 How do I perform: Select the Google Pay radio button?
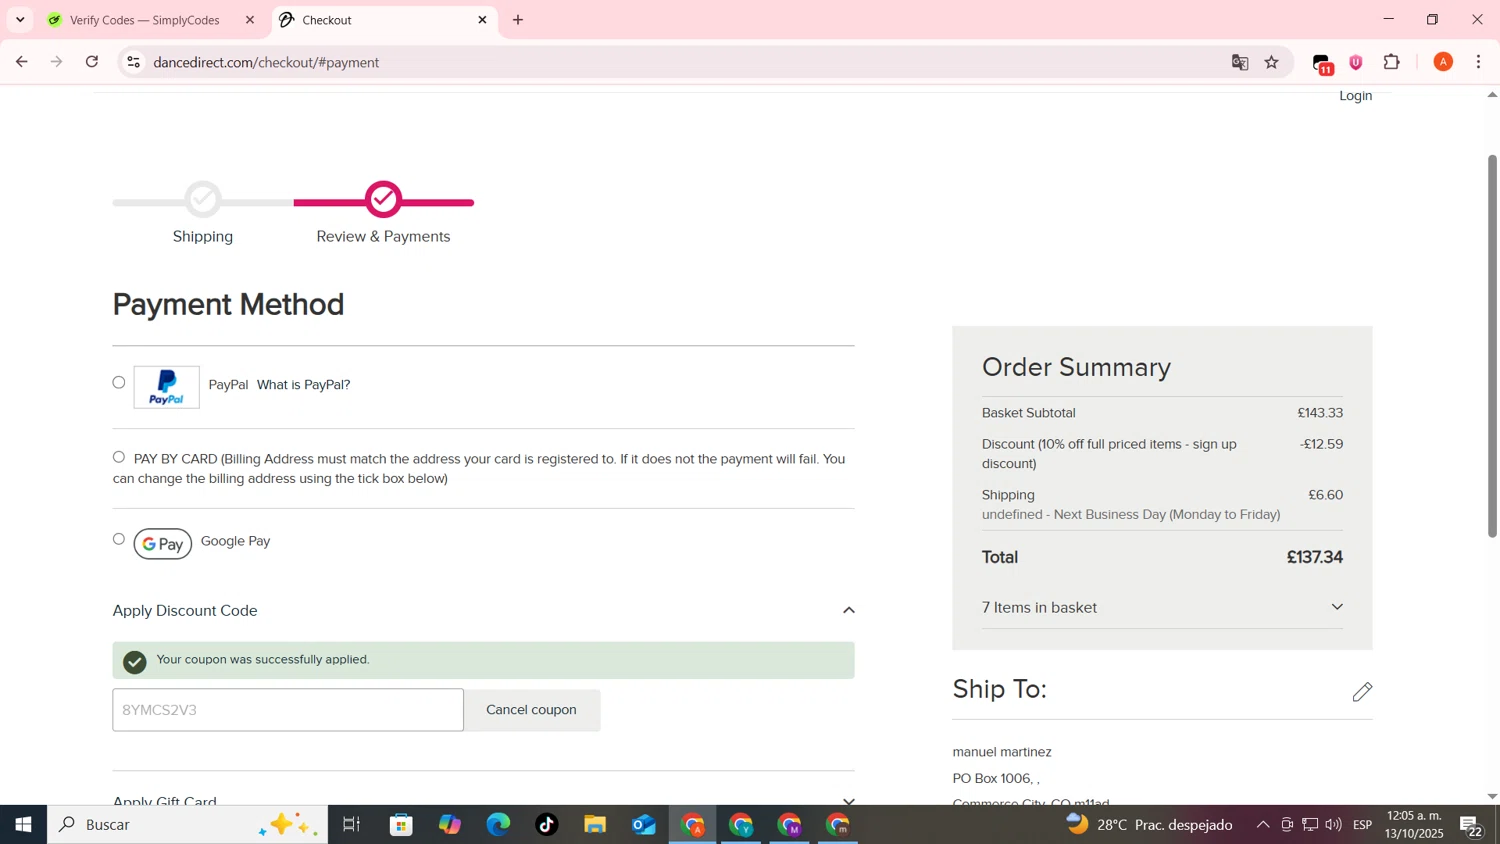coord(119,540)
